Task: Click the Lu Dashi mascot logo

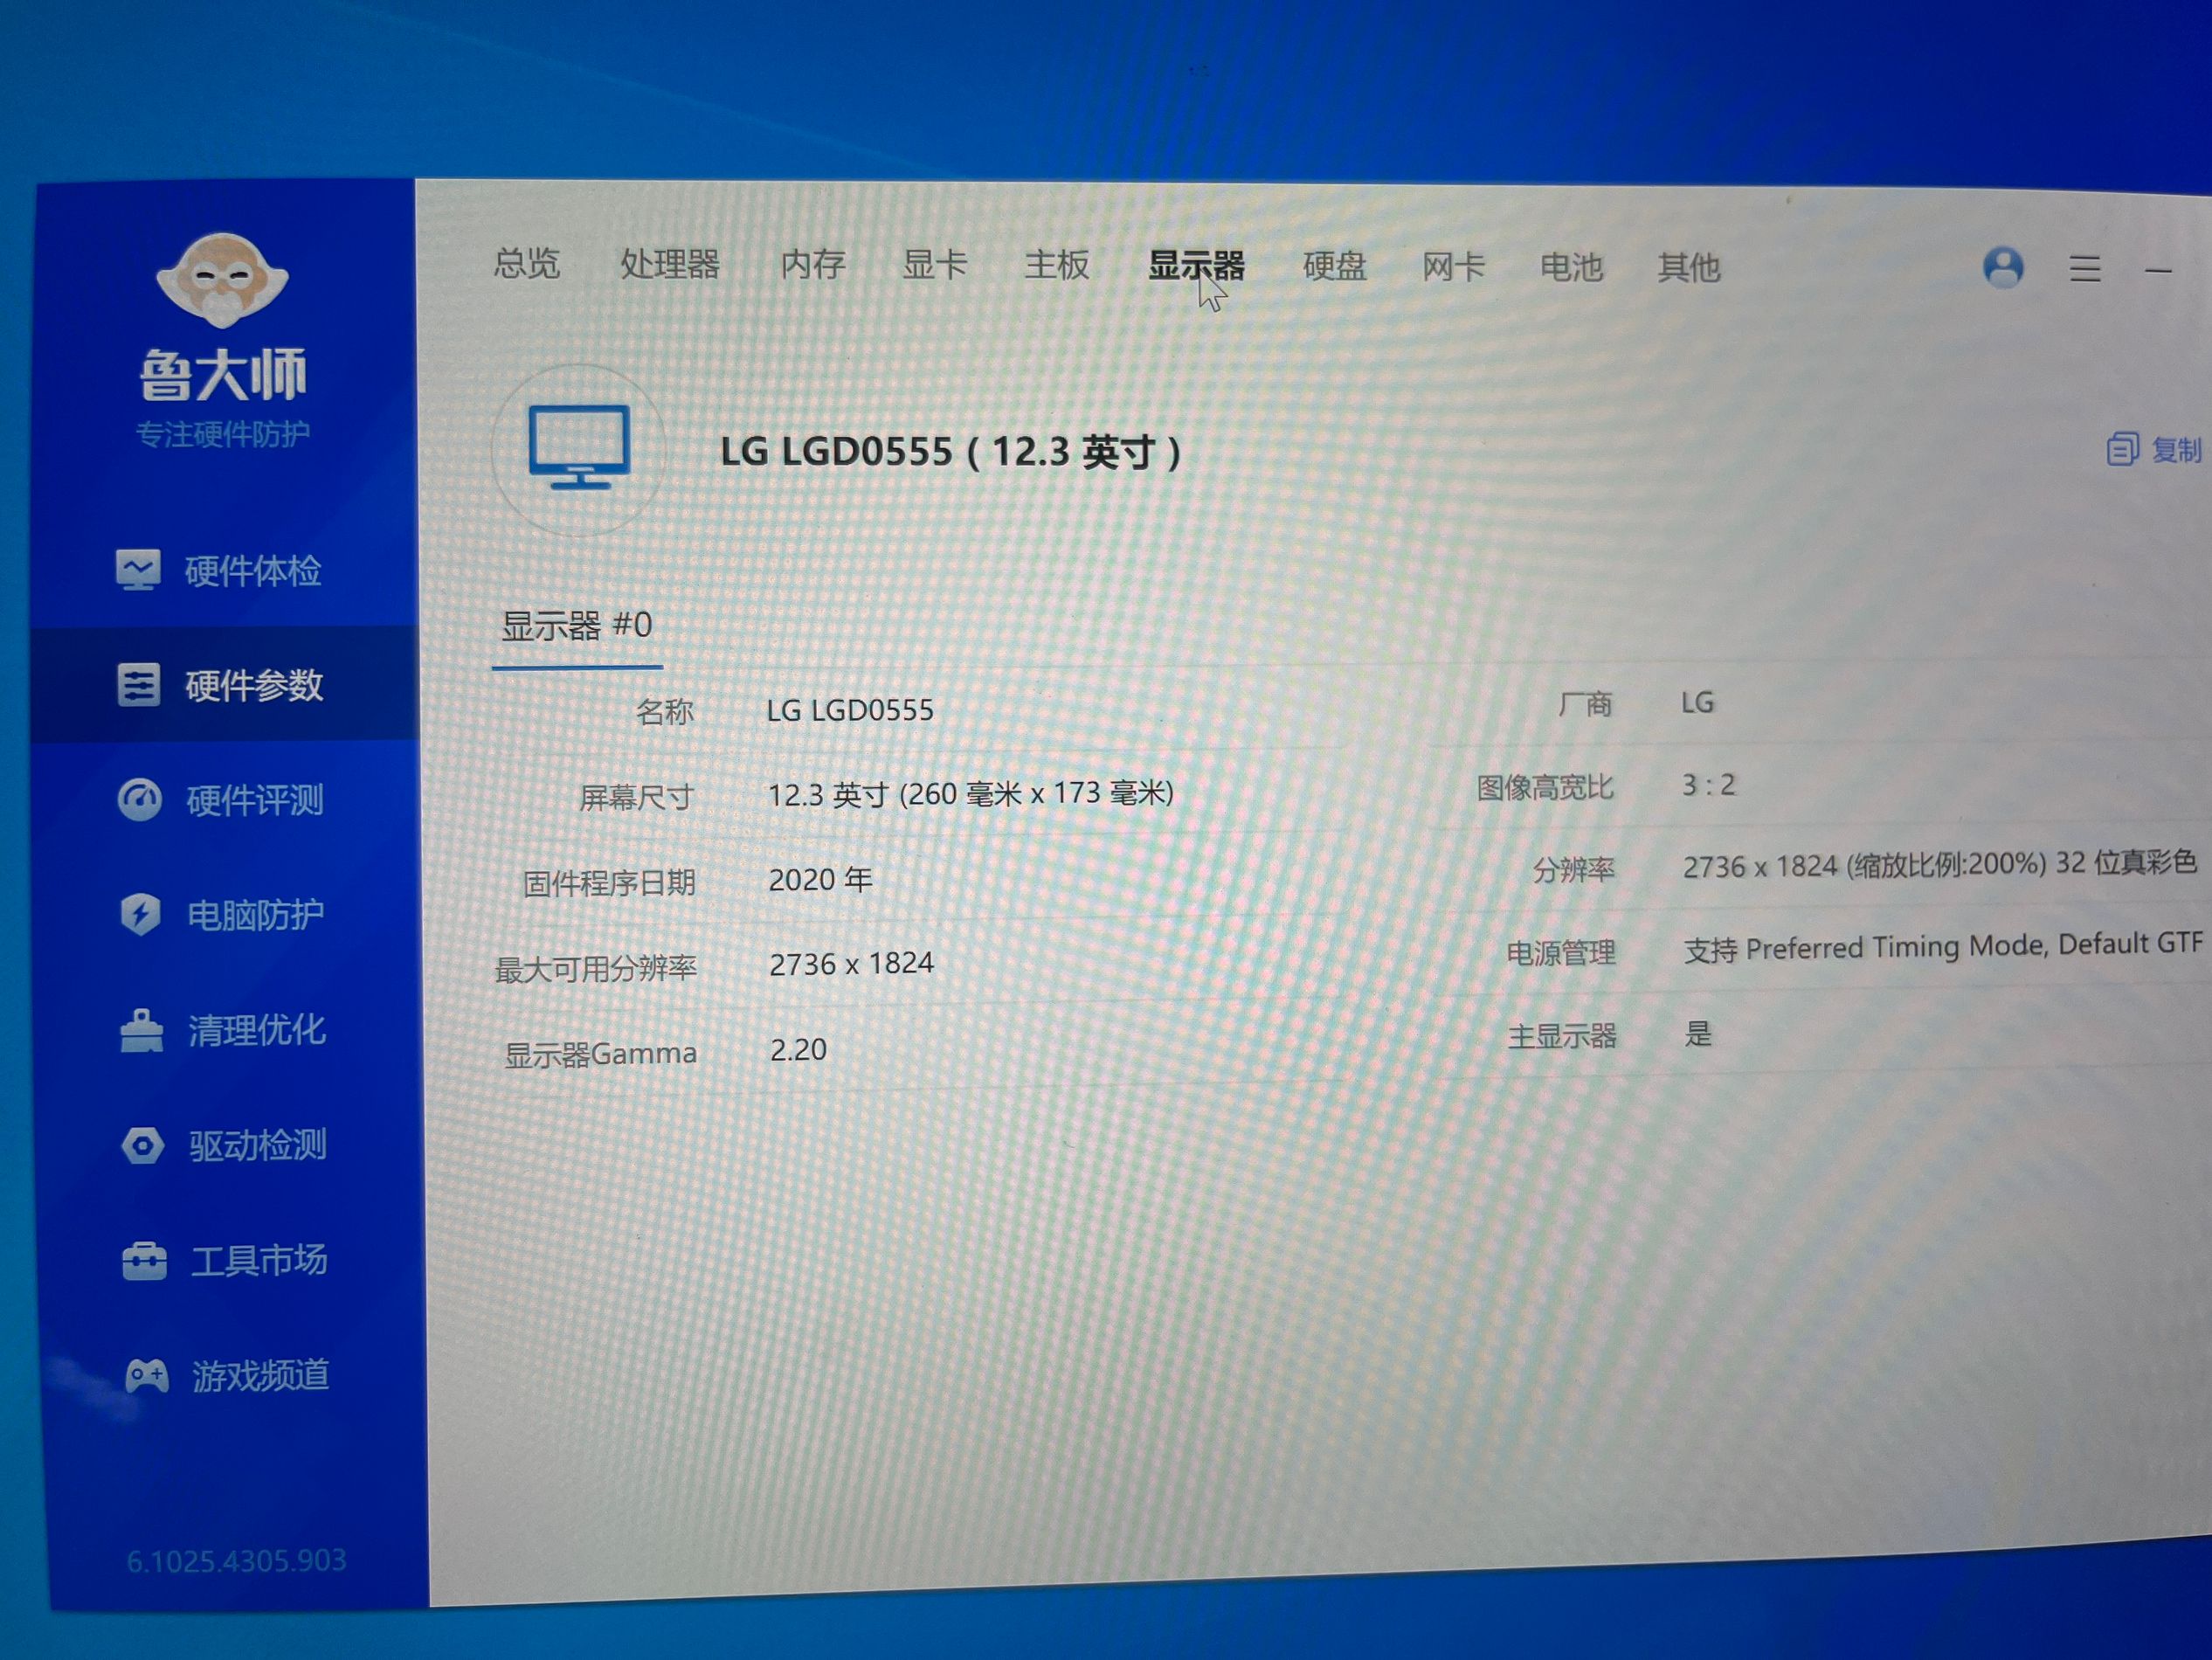Action: 222,280
